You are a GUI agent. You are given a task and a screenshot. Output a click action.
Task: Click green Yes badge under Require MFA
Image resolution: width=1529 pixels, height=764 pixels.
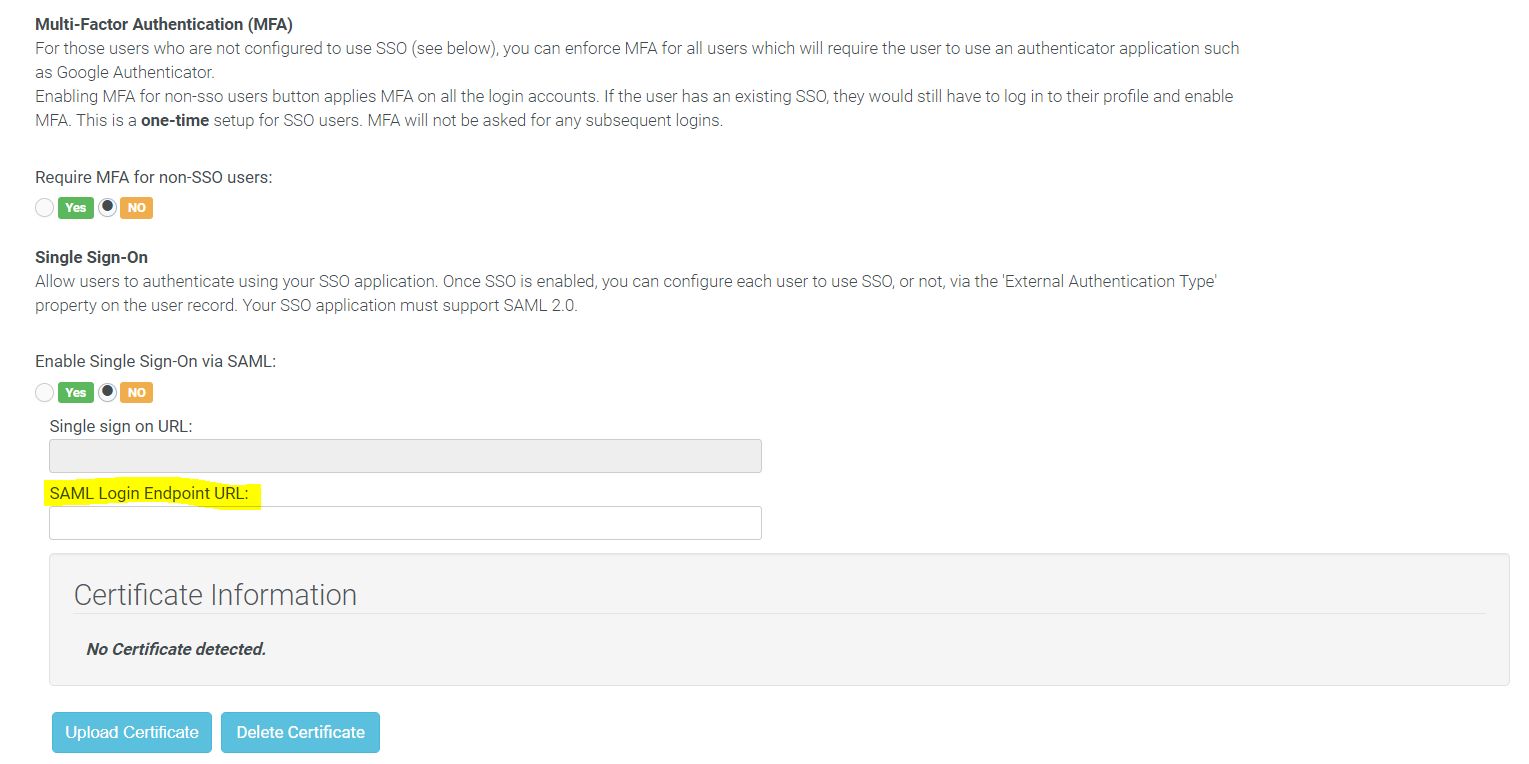75,208
